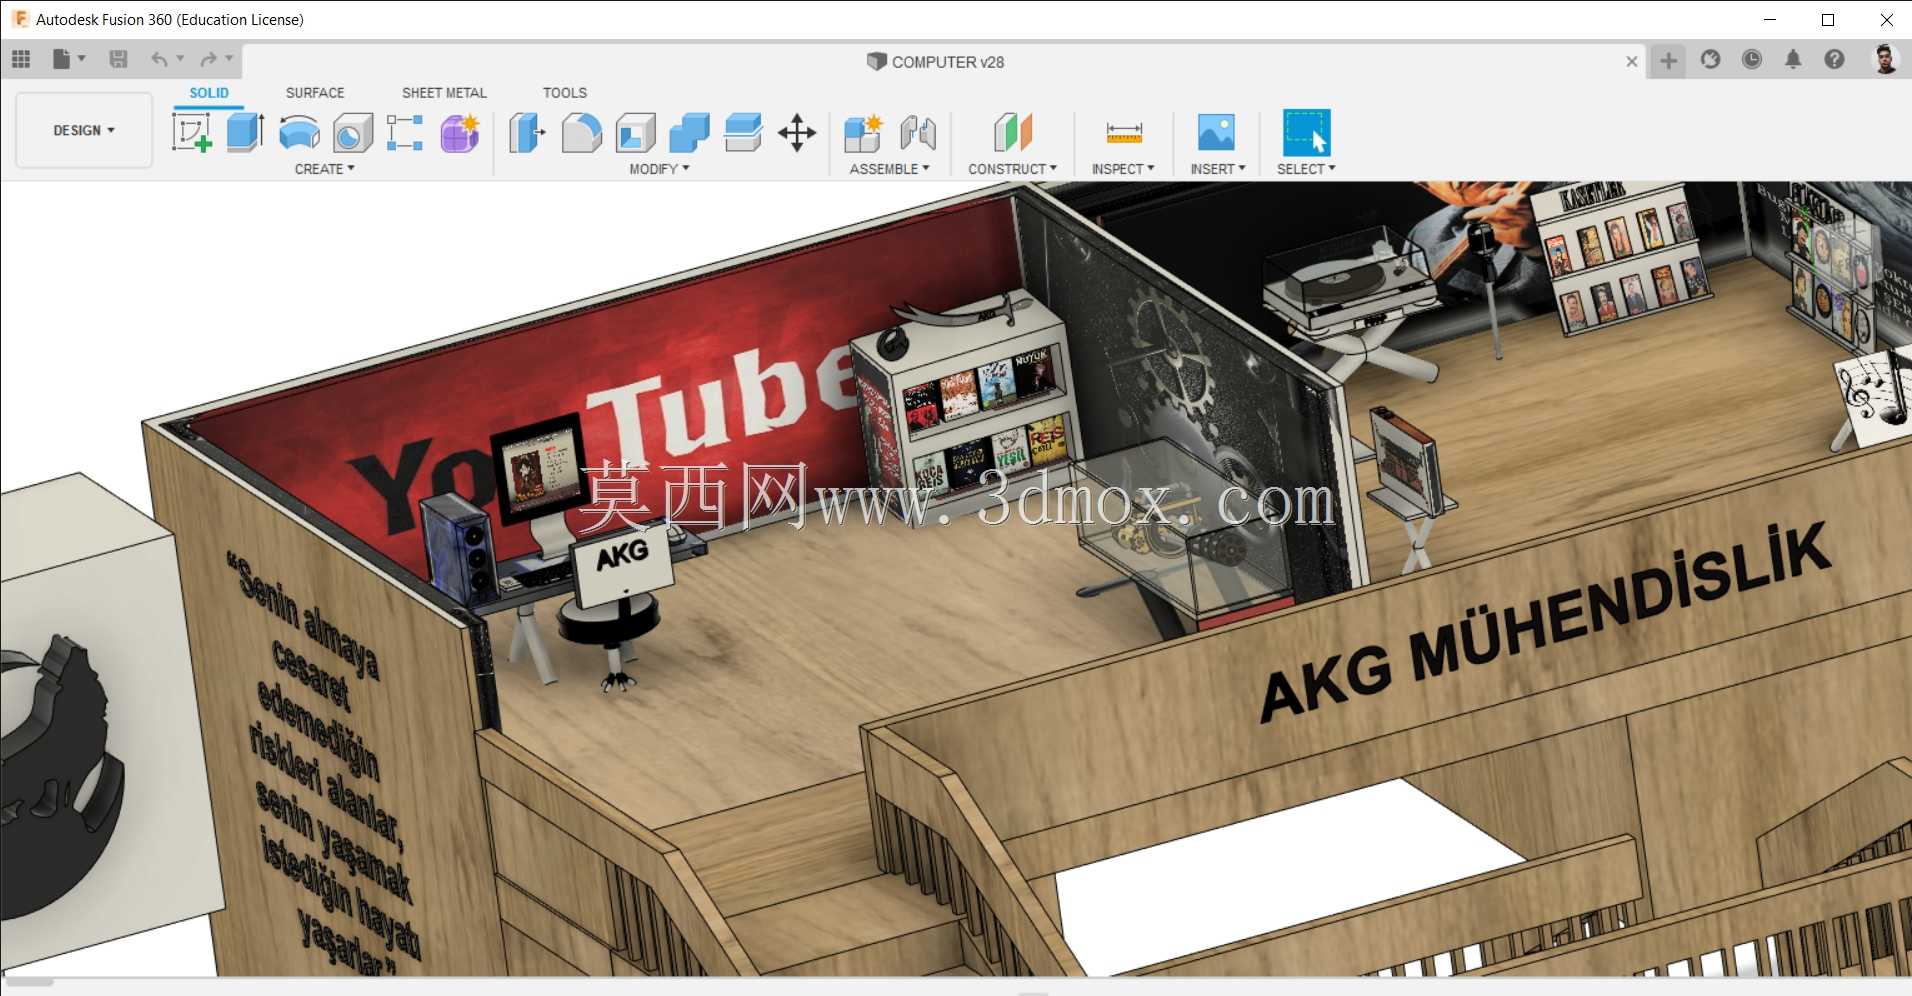Select the Joint tool
1912x996 pixels.
[918, 132]
